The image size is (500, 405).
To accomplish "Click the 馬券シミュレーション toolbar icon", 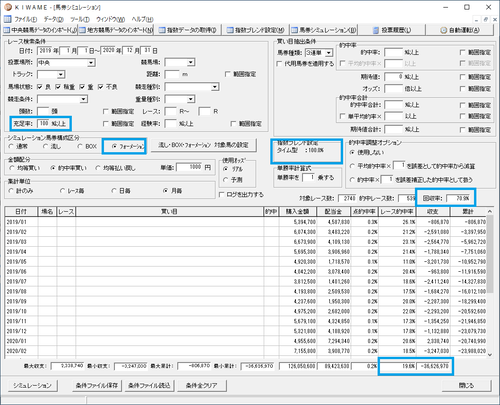I will click(x=294, y=30).
